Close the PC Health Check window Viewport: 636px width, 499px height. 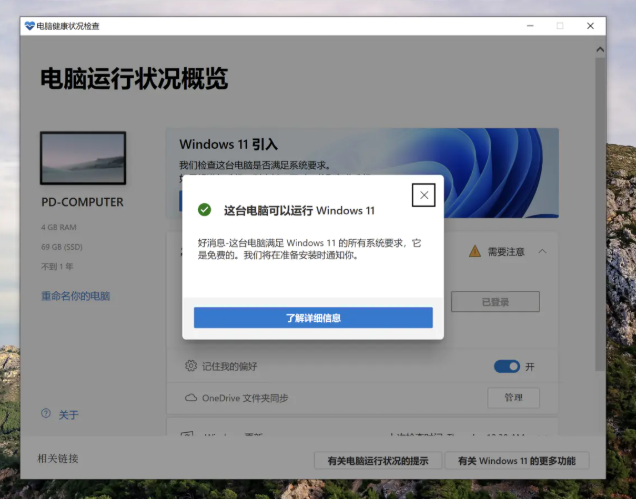tap(591, 26)
